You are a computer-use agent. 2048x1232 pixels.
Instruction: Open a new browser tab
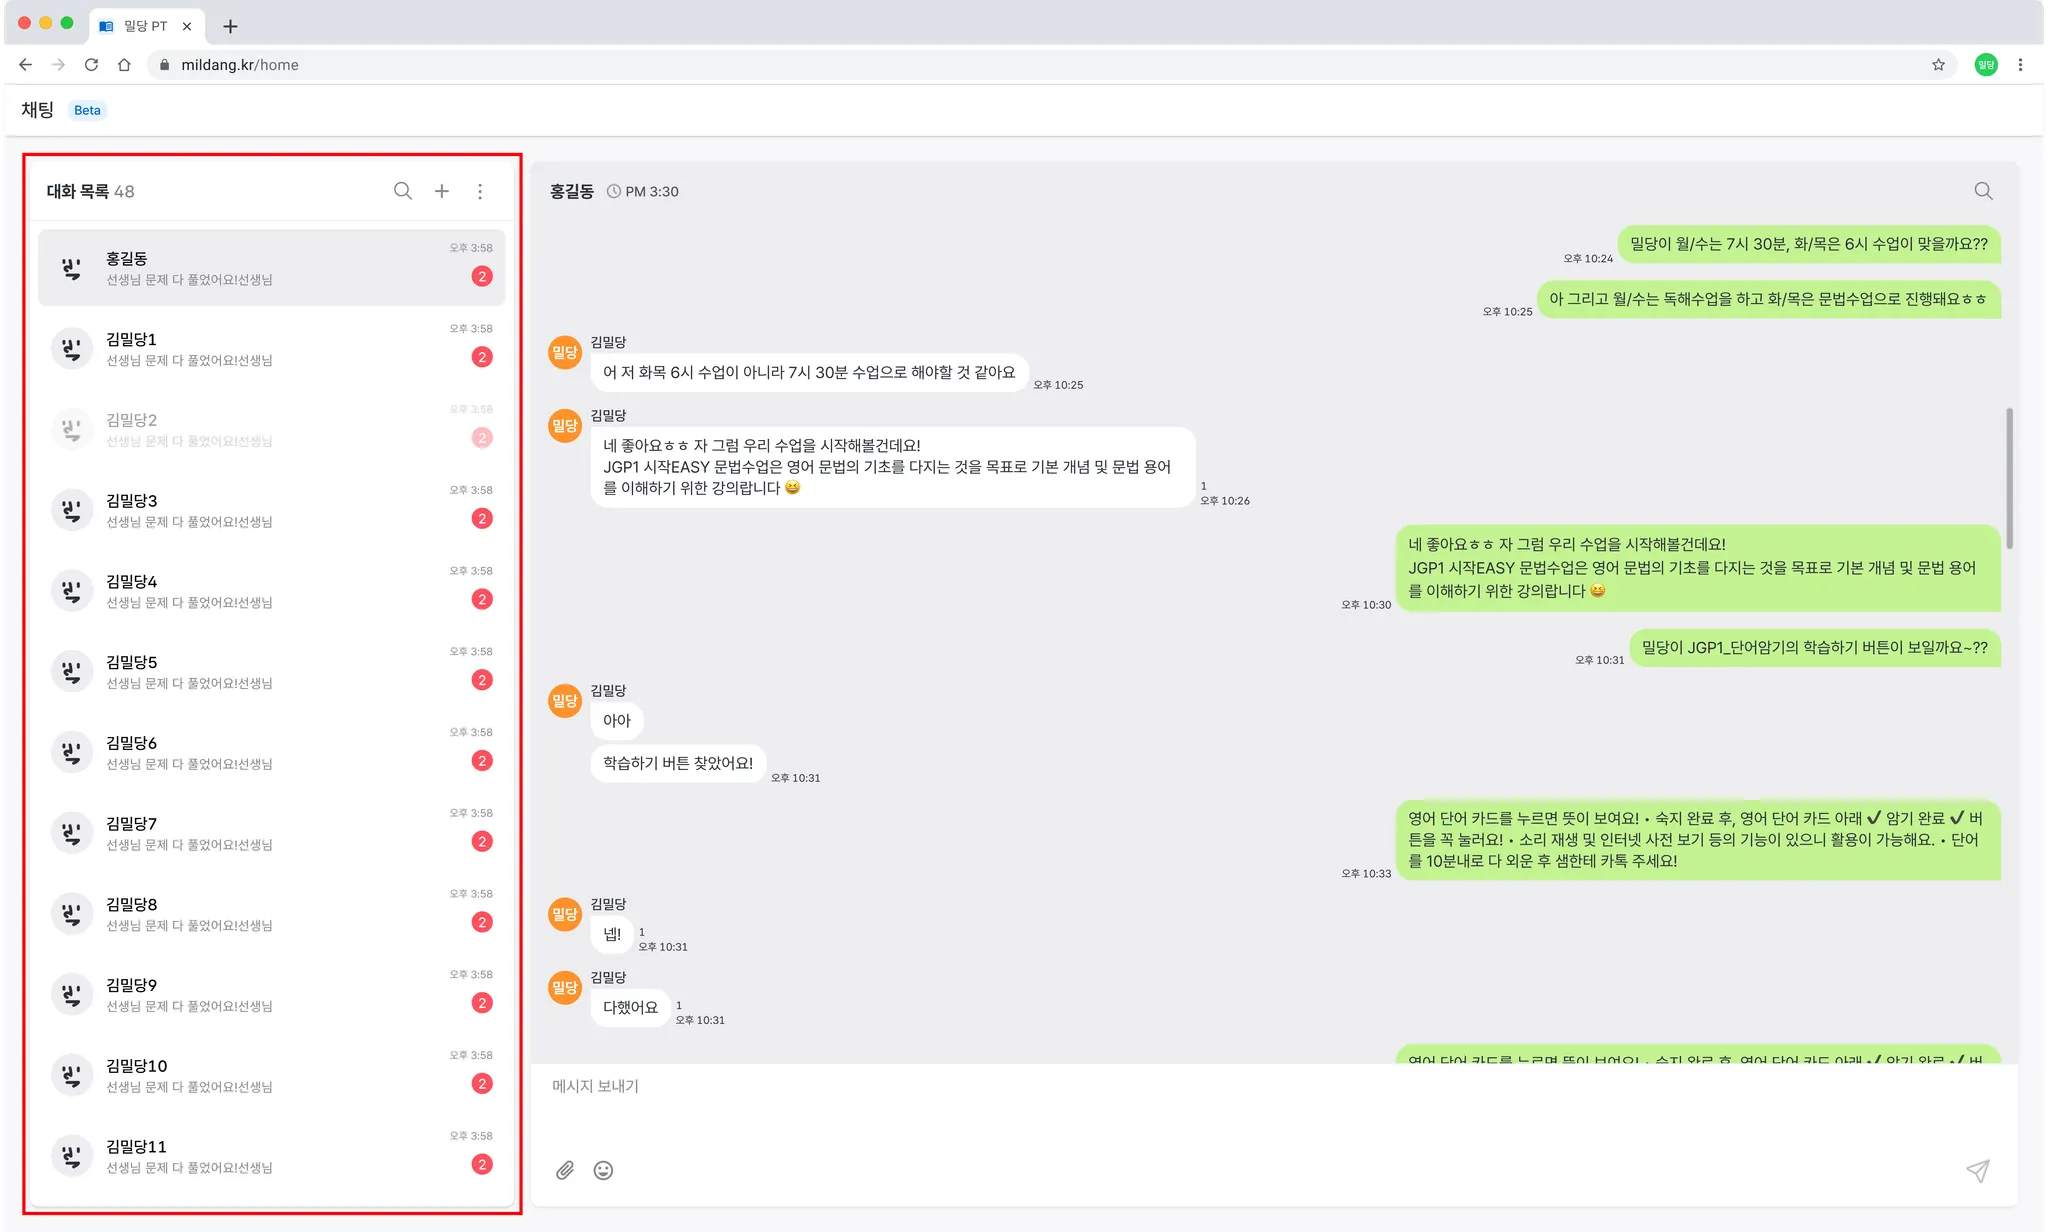[230, 26]
